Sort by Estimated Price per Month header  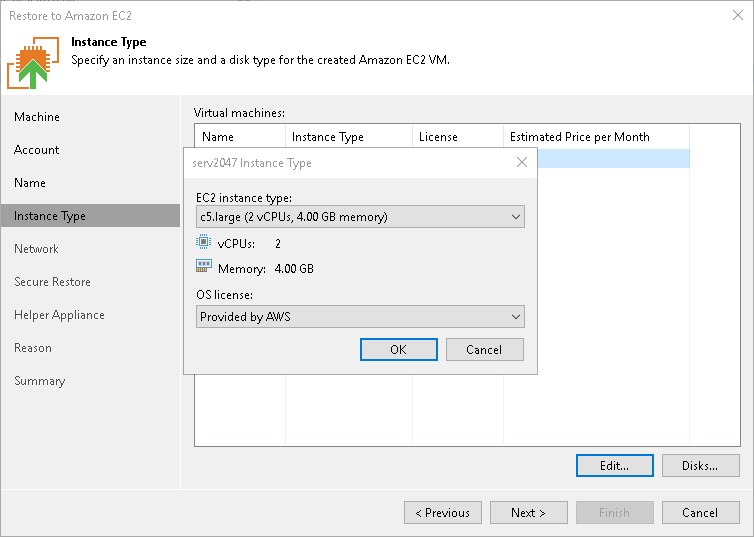596,137
